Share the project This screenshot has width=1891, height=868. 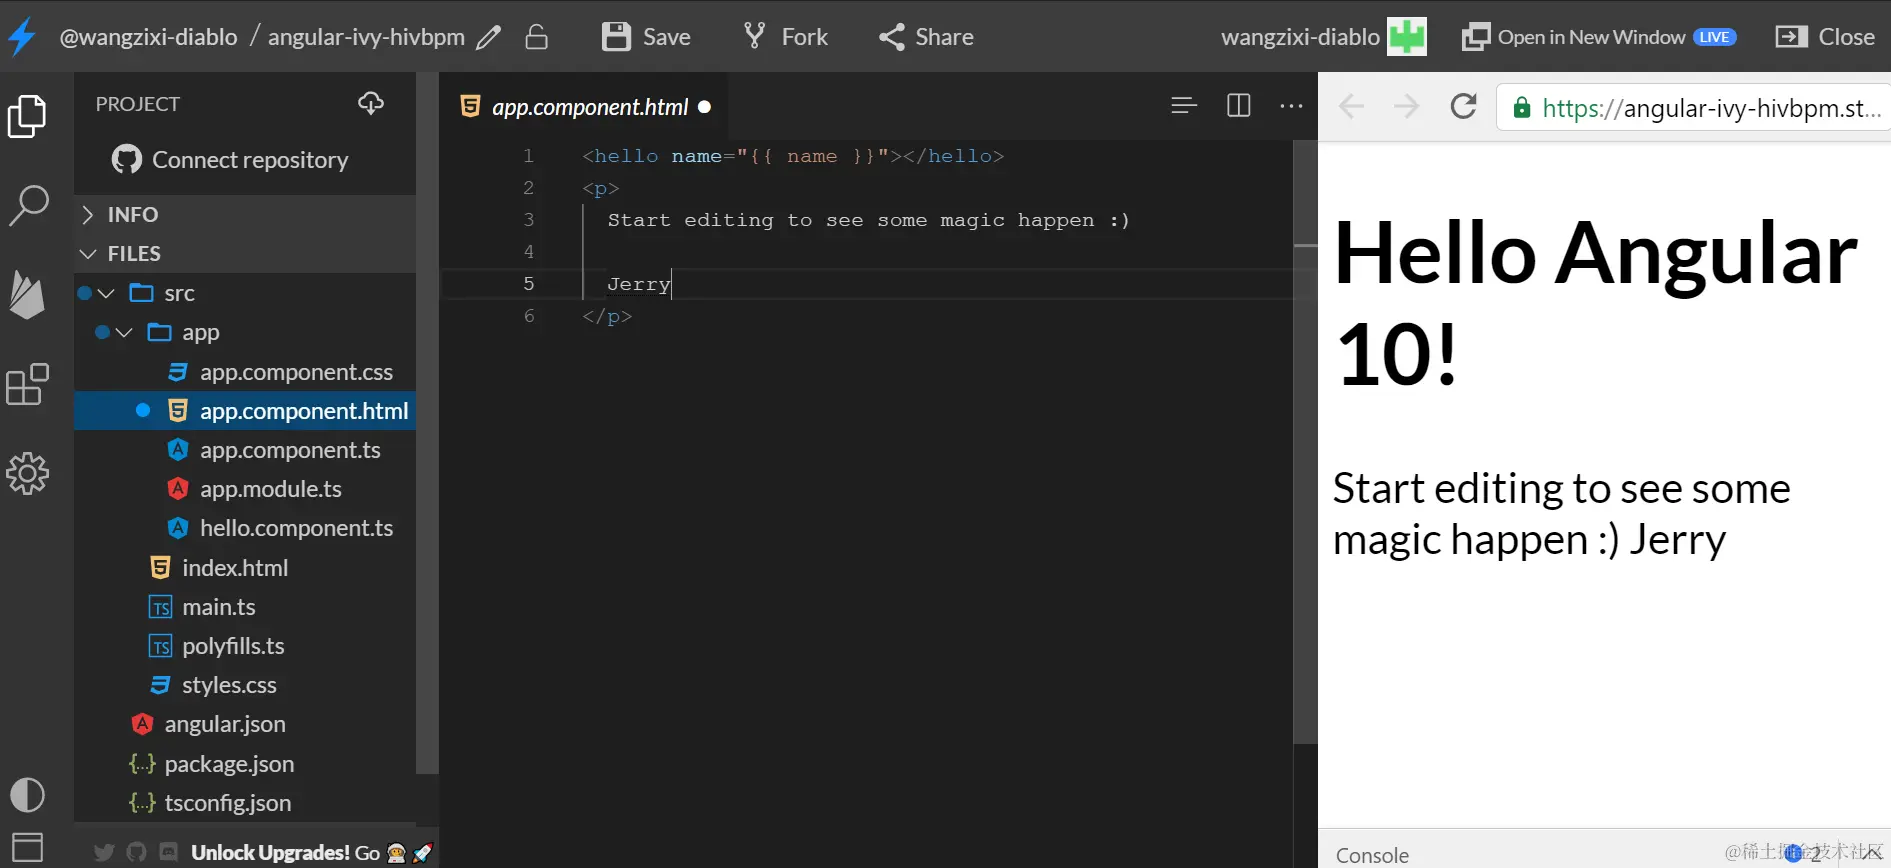(x=926, y=37)
